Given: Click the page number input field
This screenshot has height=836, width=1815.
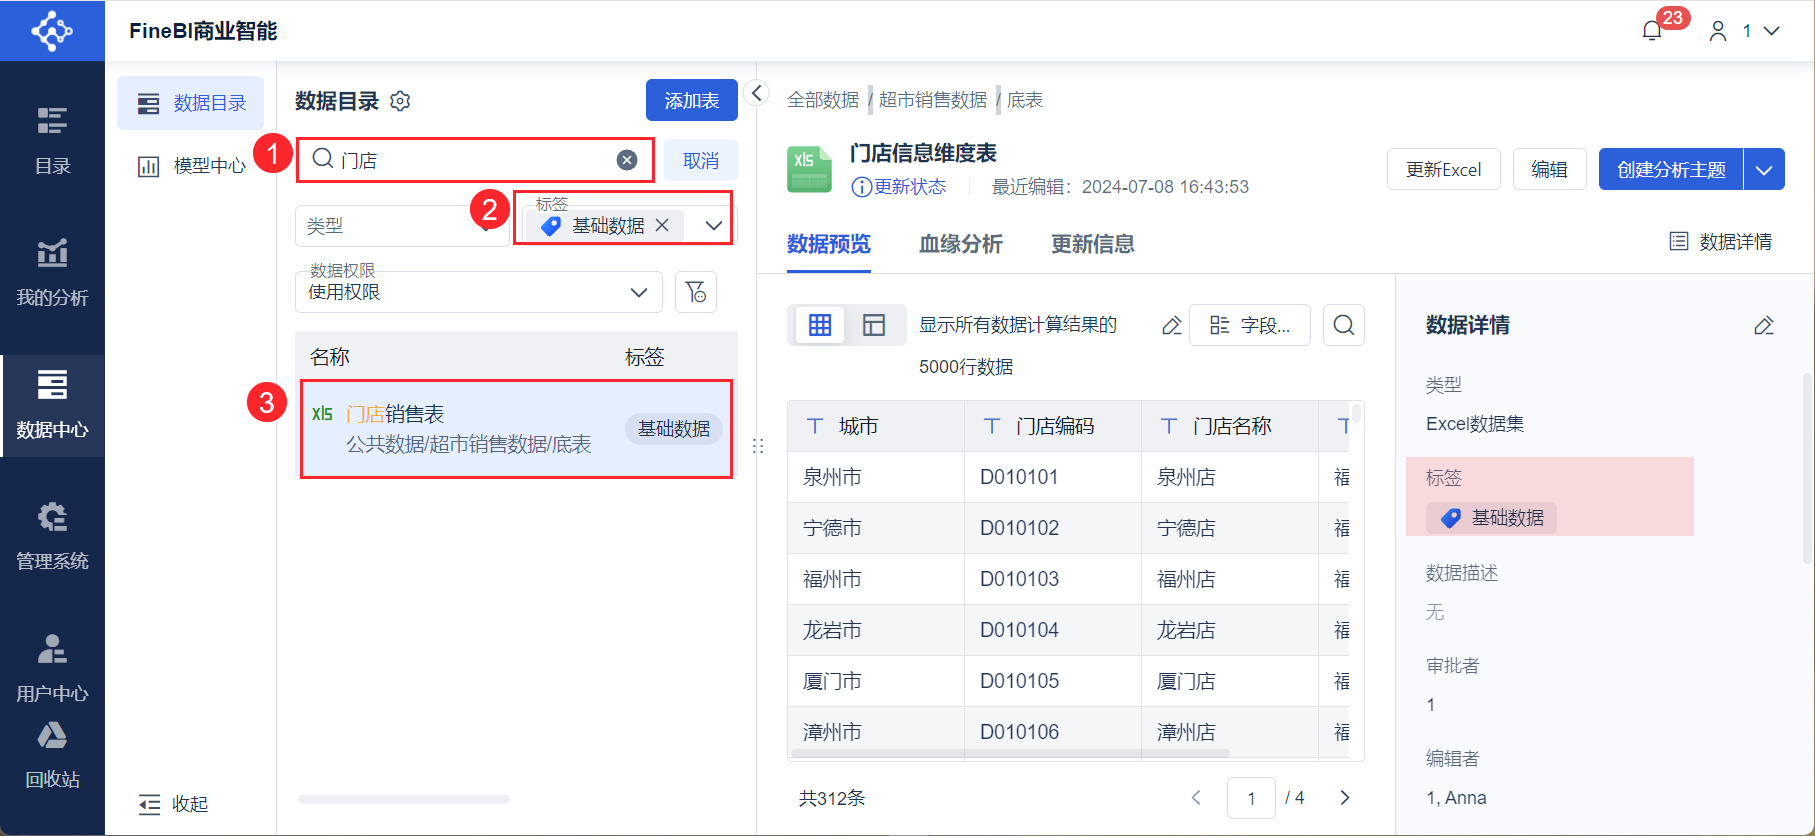Looking at the screenshot, I should (1251, 797).
